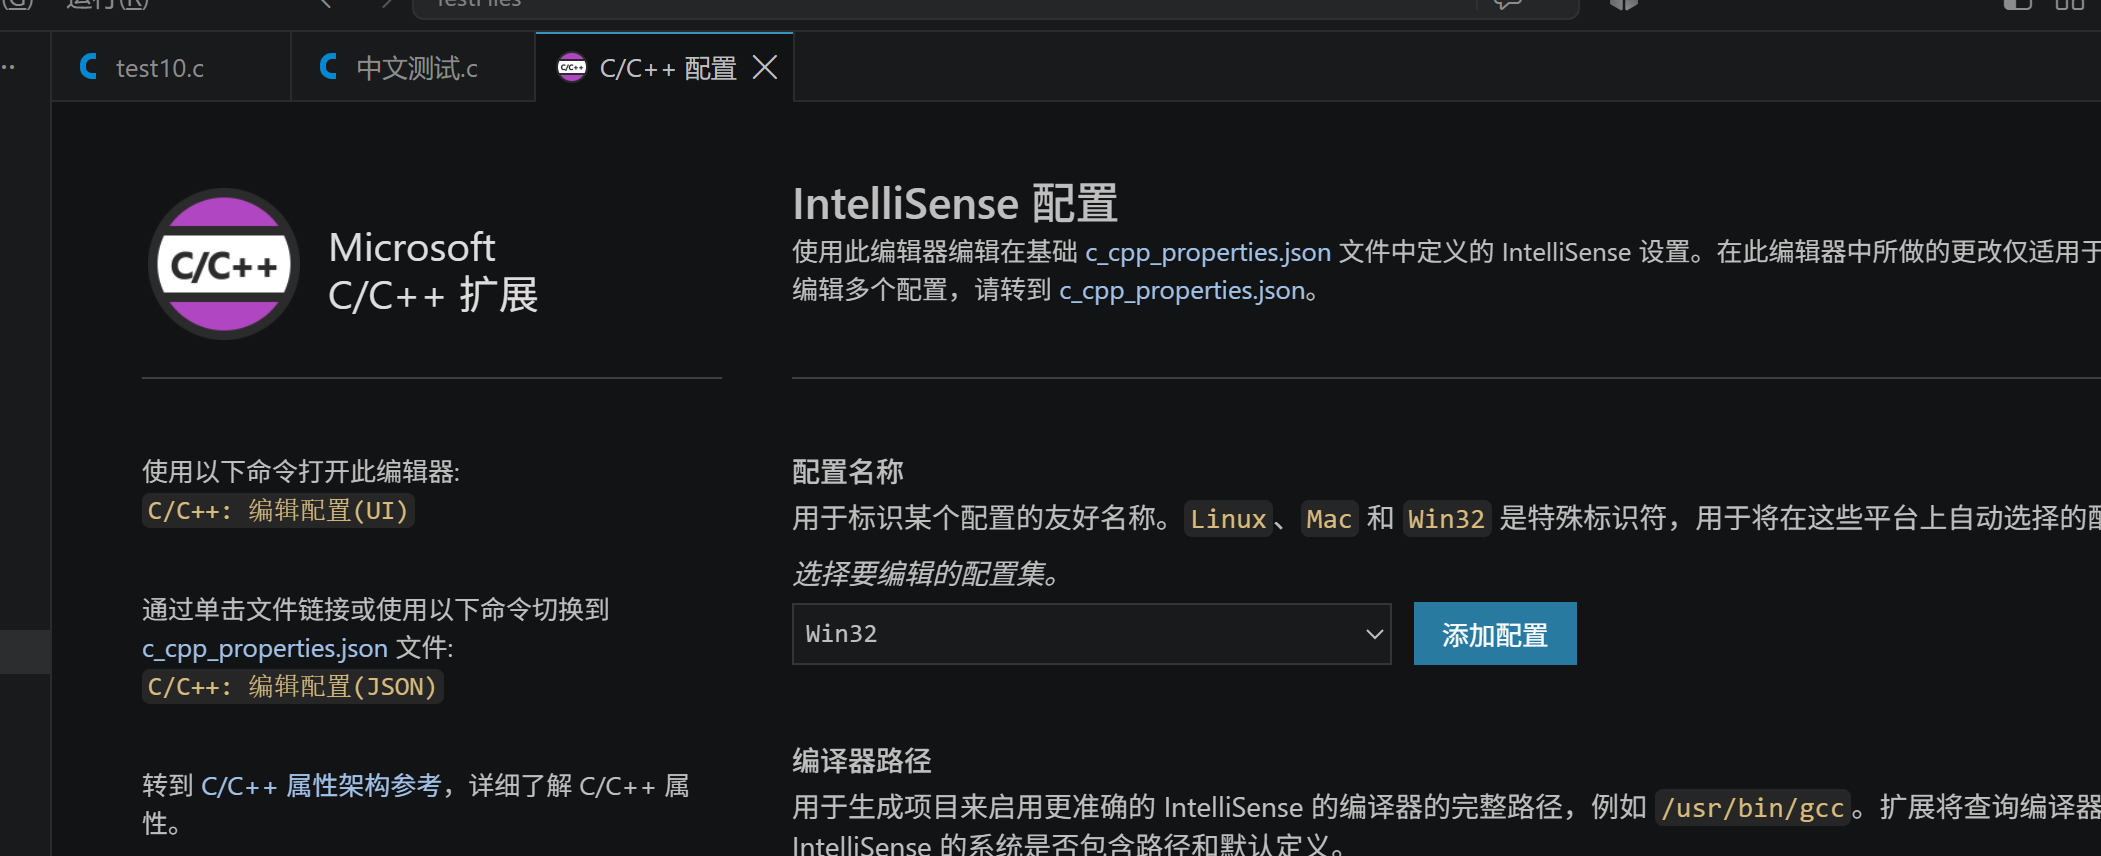Click the '使用以下命令打开此编辑器:' text
The image size is (2101, 856).
click(301, 472)
